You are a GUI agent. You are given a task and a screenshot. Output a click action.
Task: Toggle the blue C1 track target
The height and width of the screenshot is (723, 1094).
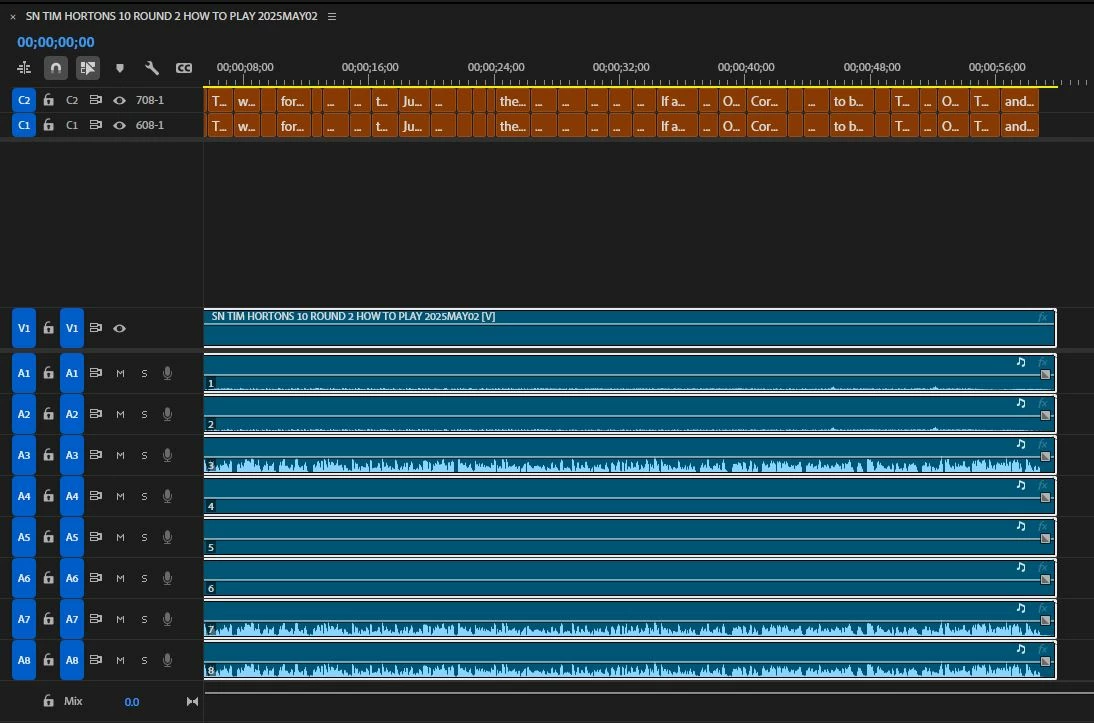[x=24, y=125]
